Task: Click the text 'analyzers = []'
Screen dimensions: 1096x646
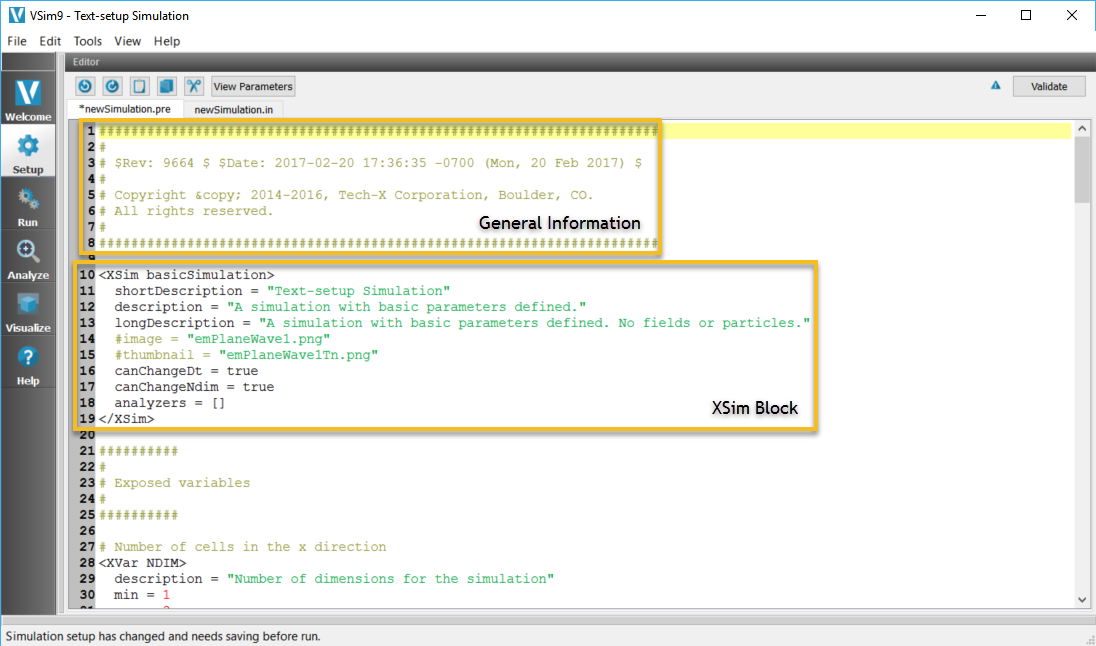Action: click(170, 403)
